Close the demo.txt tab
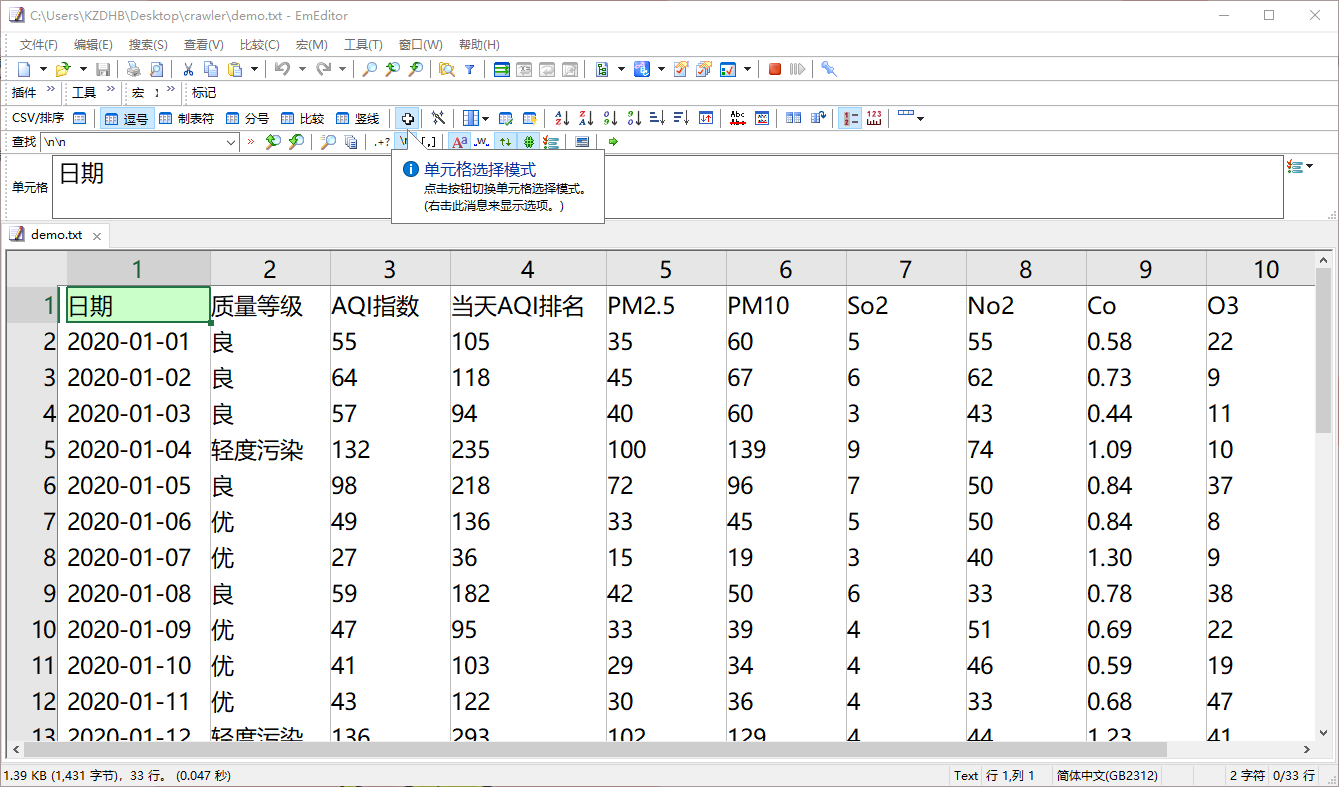The image size is (1339, 787). (x=97, y=236)
